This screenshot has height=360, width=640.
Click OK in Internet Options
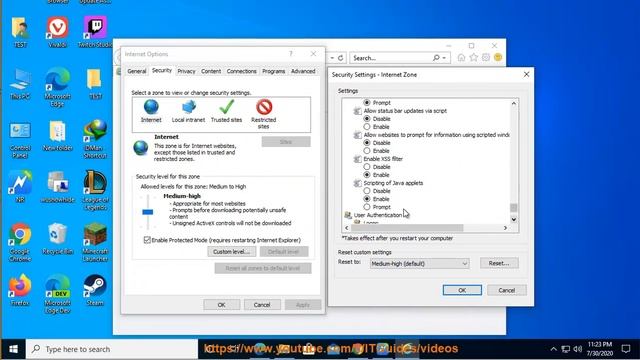(222, 304)
